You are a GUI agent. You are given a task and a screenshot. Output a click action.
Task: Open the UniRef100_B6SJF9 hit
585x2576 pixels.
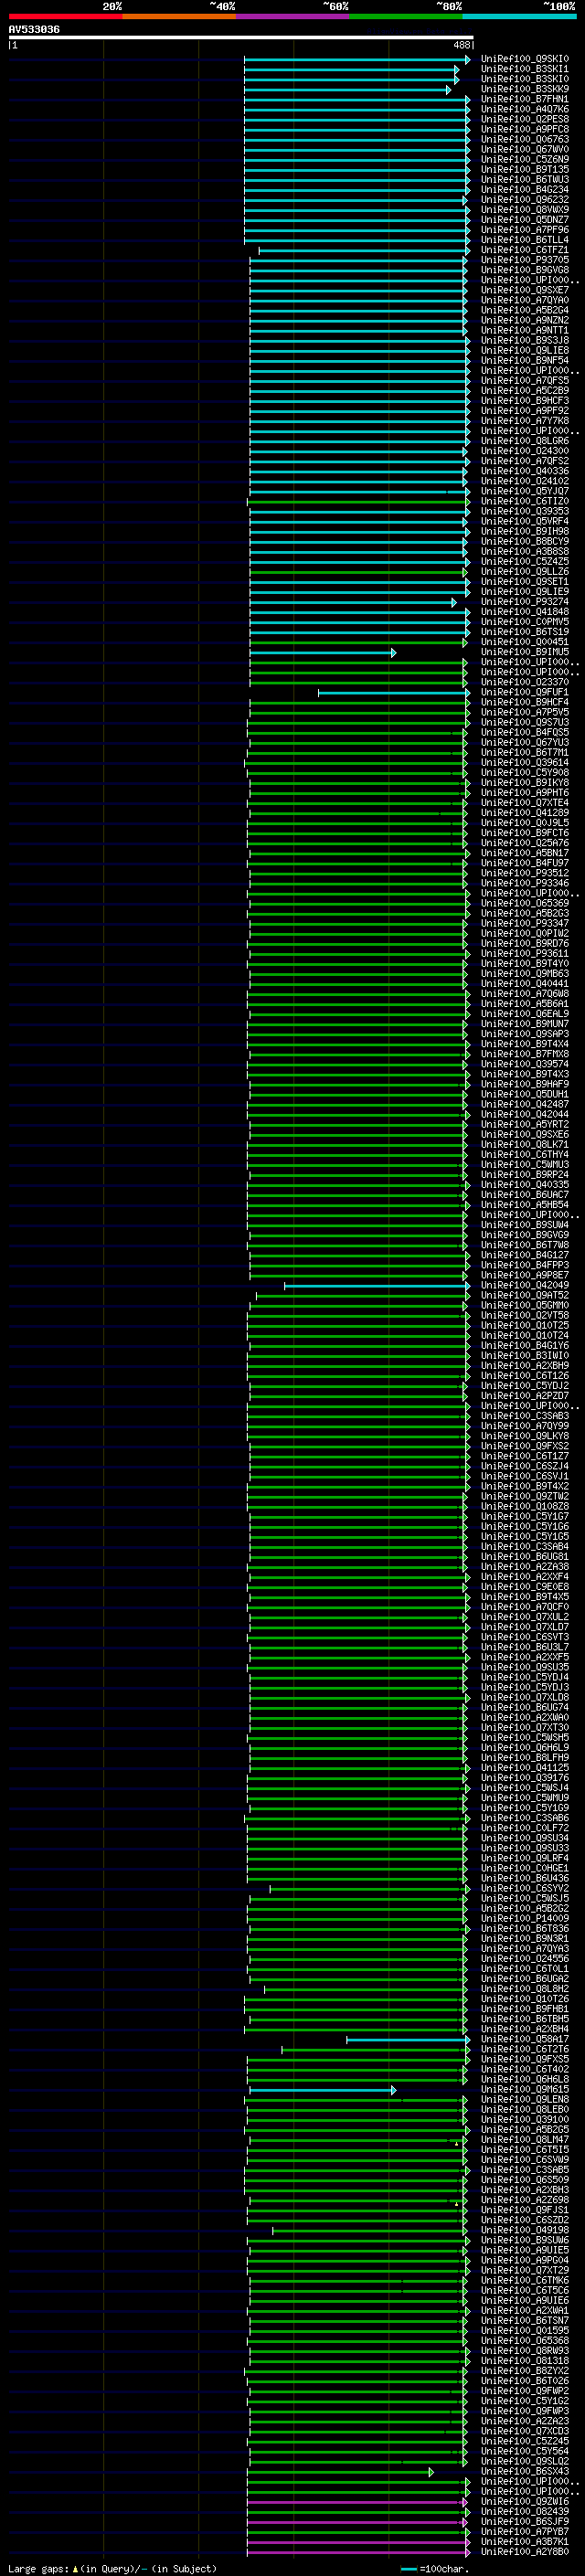click(x=525, y=2522)
